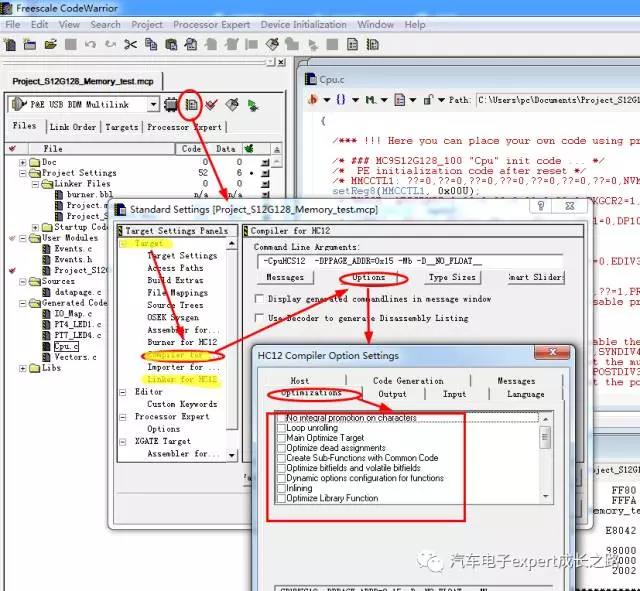
Task: Collapse the Project Settings folder
Action: (22, 173)
